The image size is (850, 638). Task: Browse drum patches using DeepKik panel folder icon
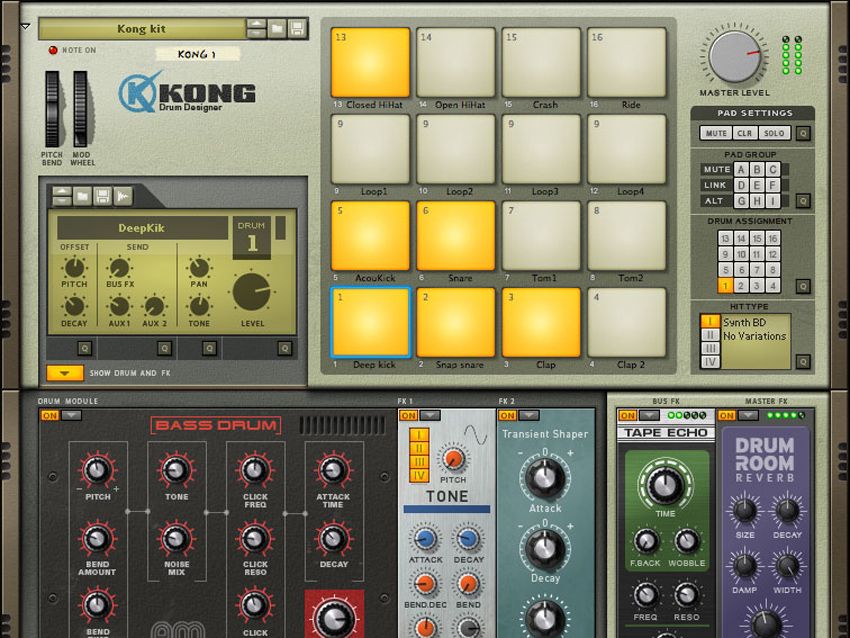pyautogui.click(x=82, y=196)
